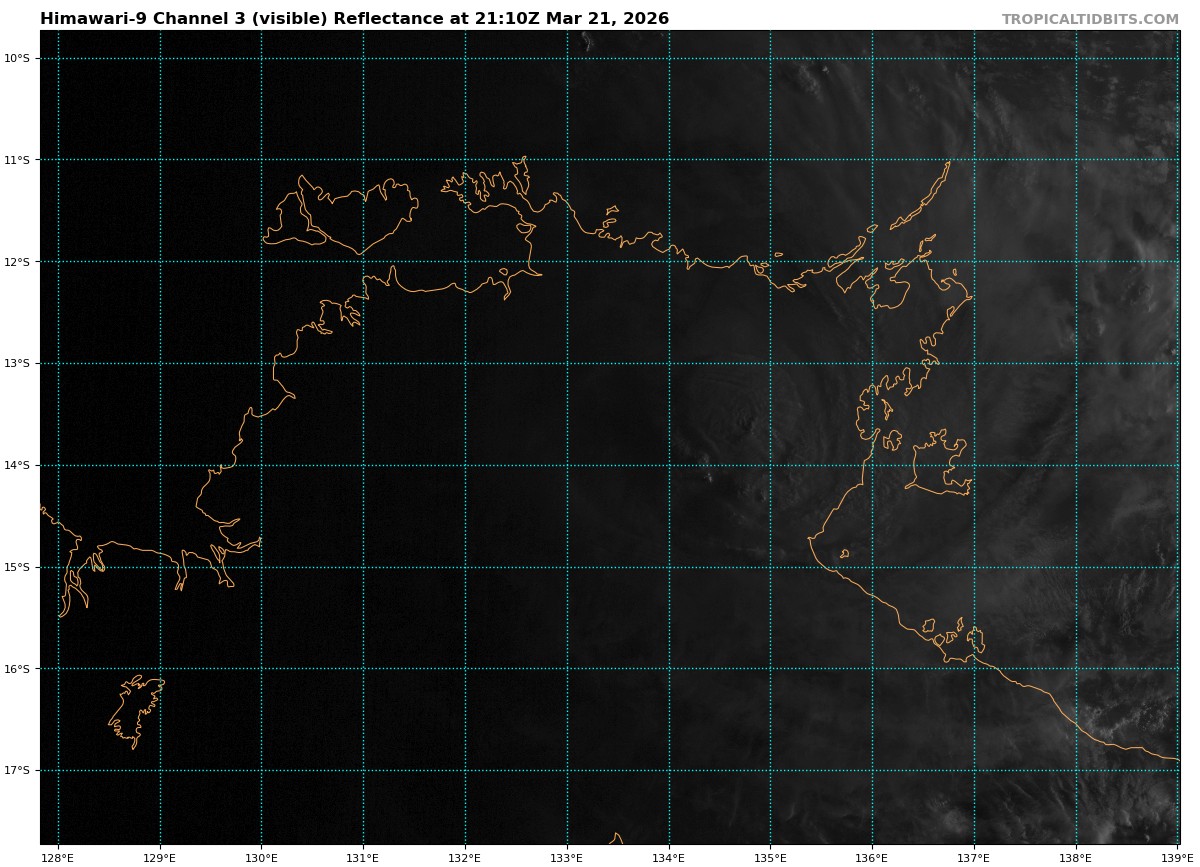Select the 130°E longitude axis label
The height and width of the screenshot is (867, 1200).
261,858
